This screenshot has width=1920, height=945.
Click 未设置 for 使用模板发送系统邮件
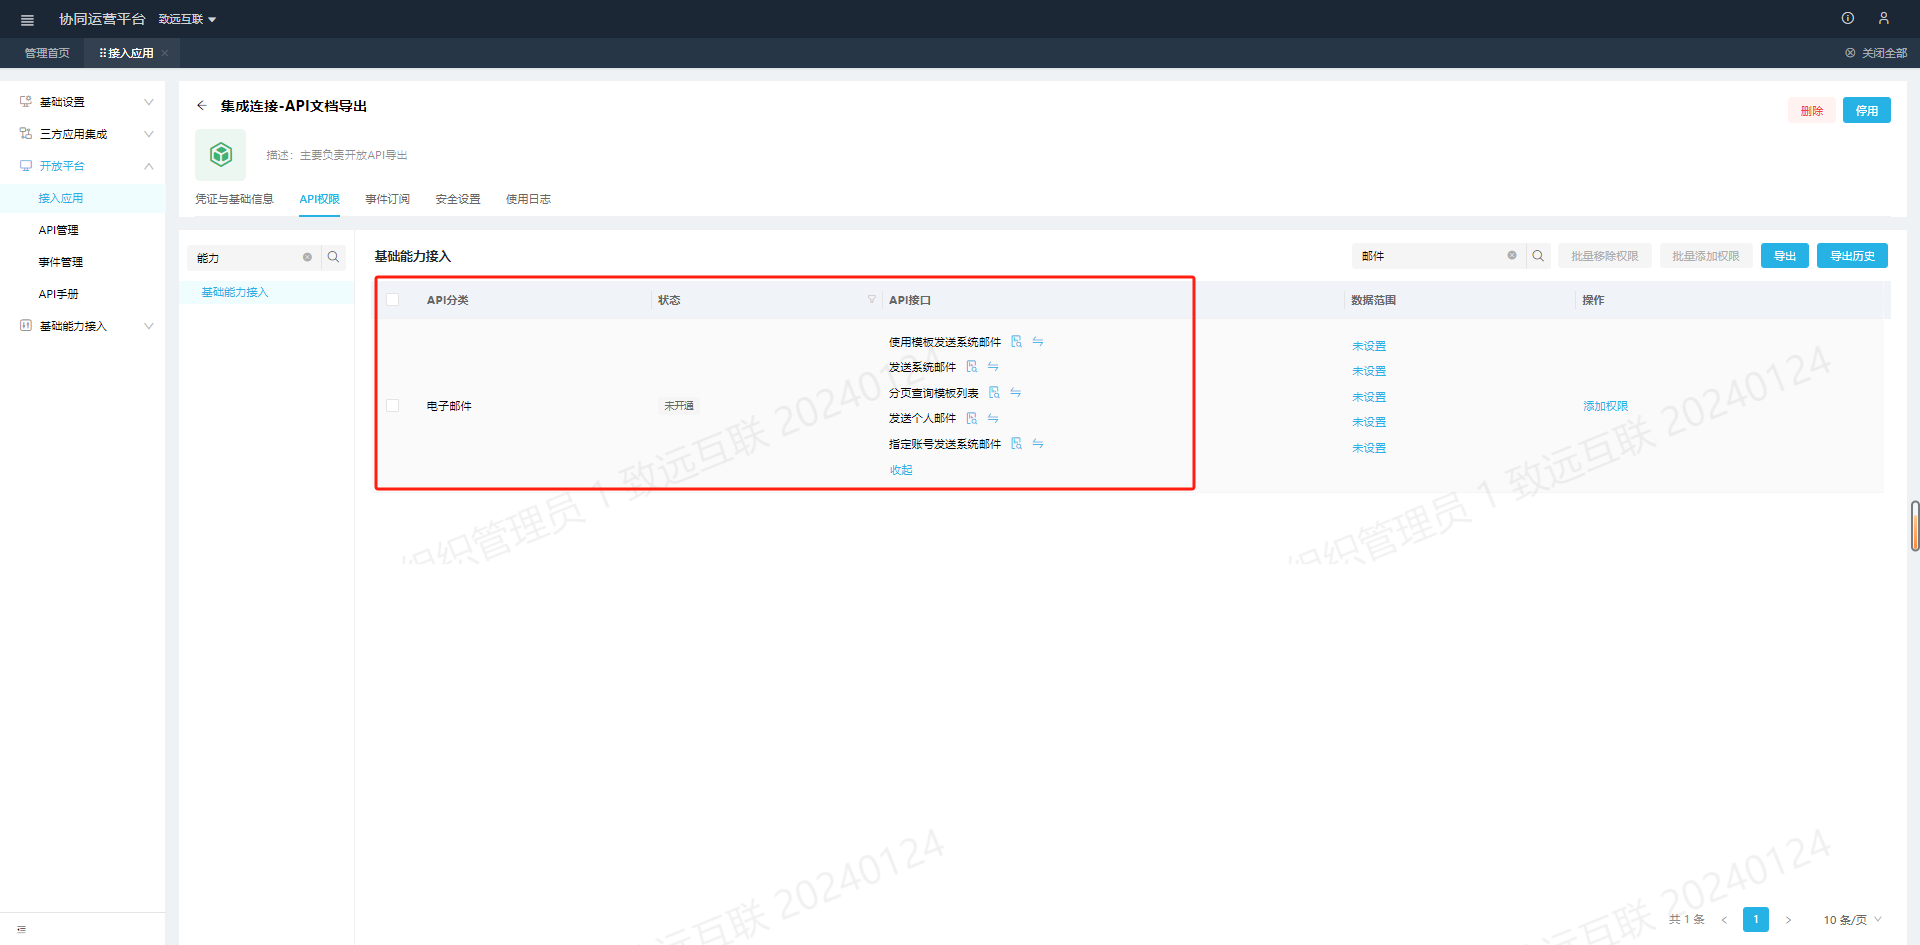1369,346
